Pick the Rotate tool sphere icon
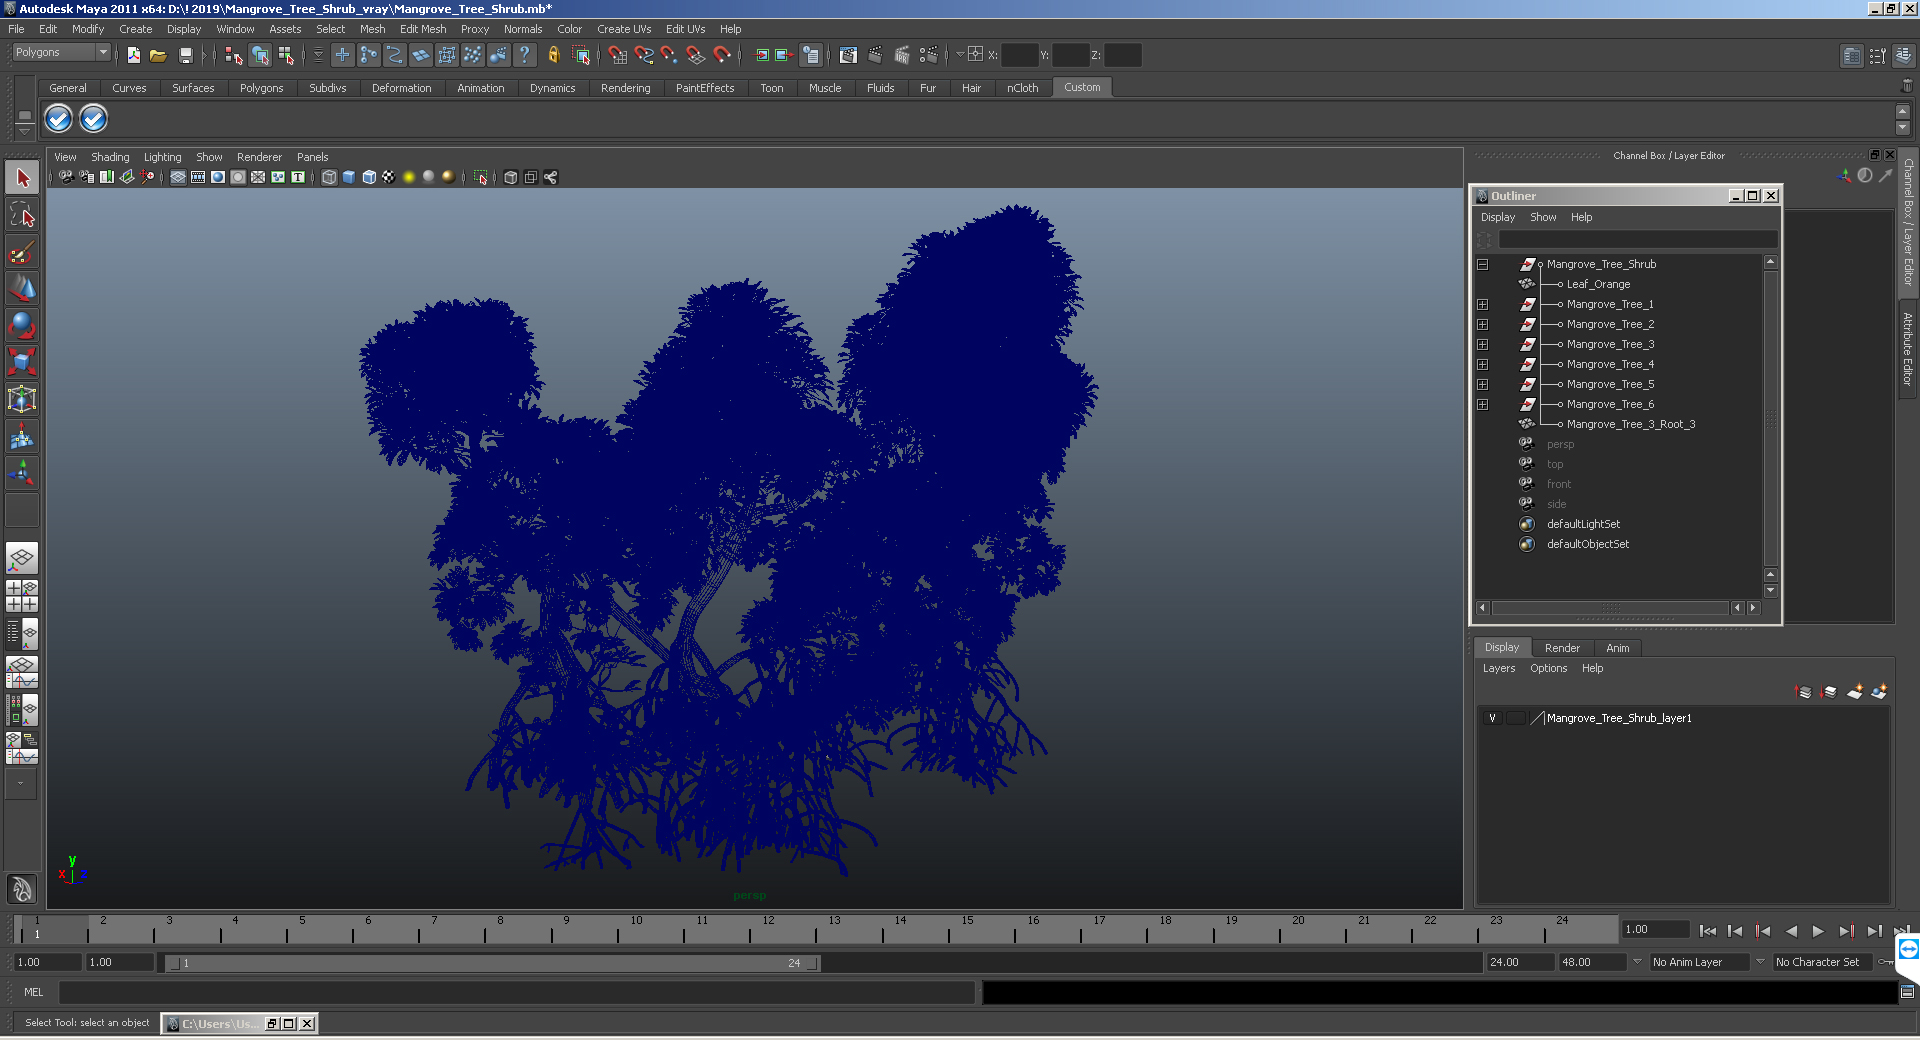The width and height of the screenshot is (1920, 1040). coord(22,325)
